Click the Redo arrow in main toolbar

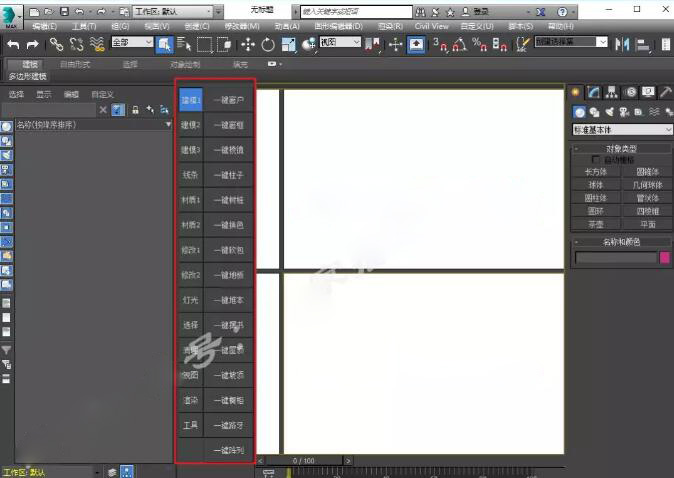(x=32, y=44)
